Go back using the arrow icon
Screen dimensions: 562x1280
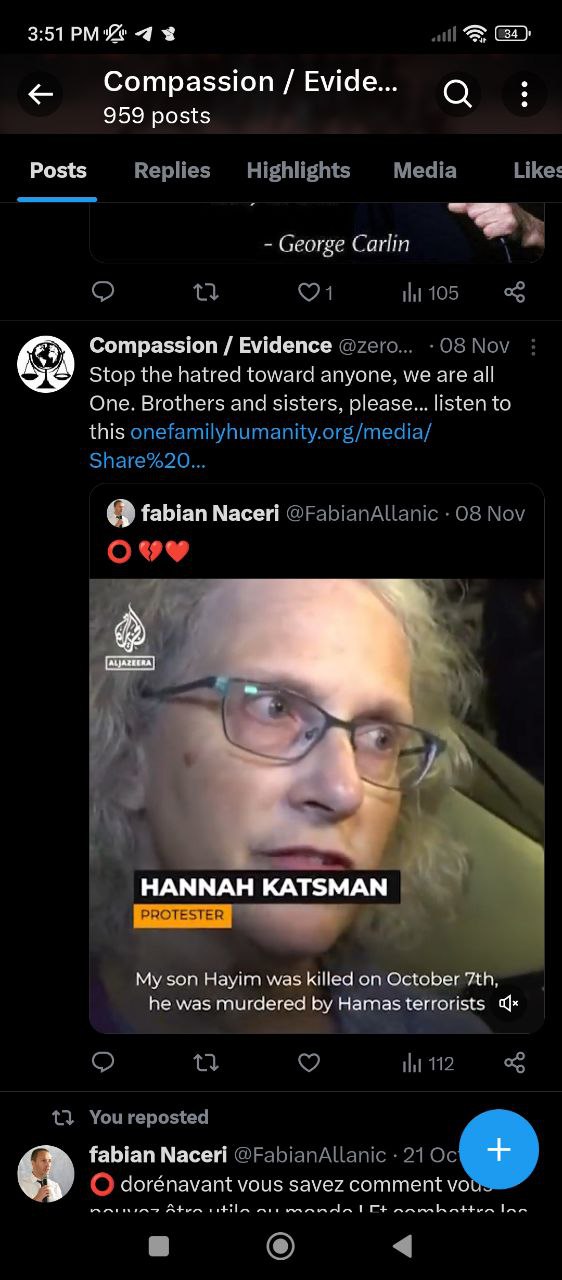coord(40,95)
